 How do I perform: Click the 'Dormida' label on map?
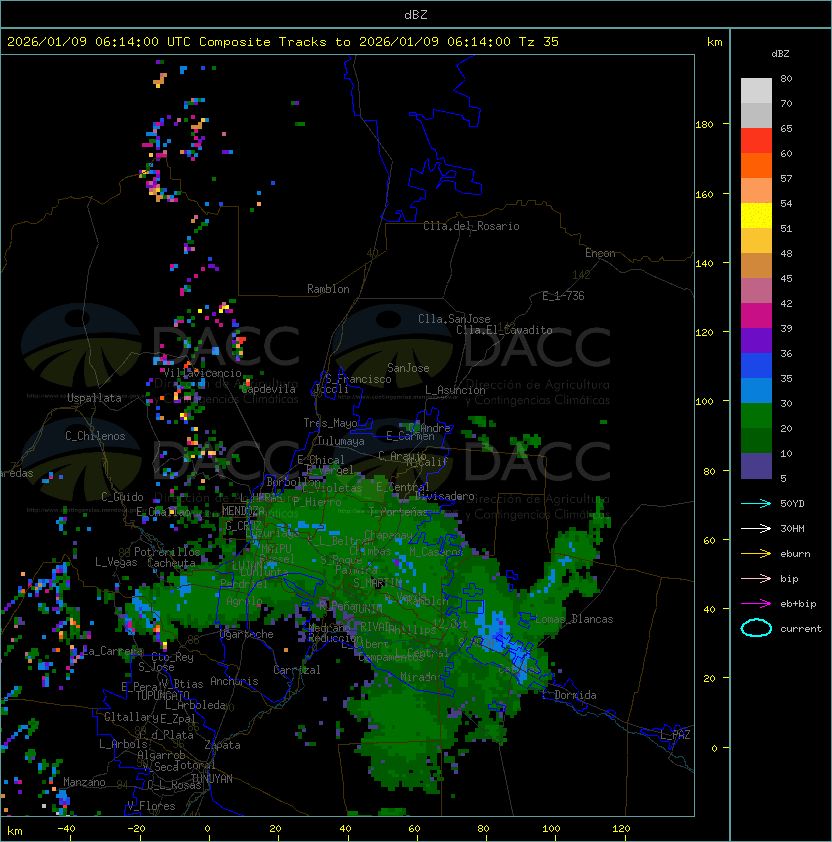click(575, 695)
